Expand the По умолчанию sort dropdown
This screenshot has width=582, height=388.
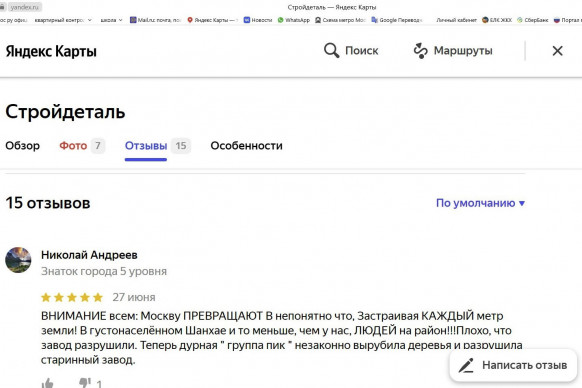[x=480, y=203]
